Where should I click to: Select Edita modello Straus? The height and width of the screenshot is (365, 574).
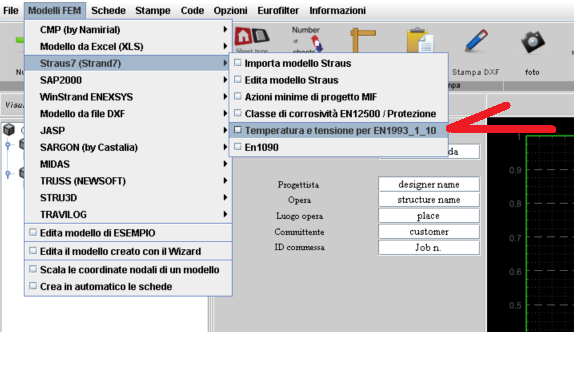339,80
